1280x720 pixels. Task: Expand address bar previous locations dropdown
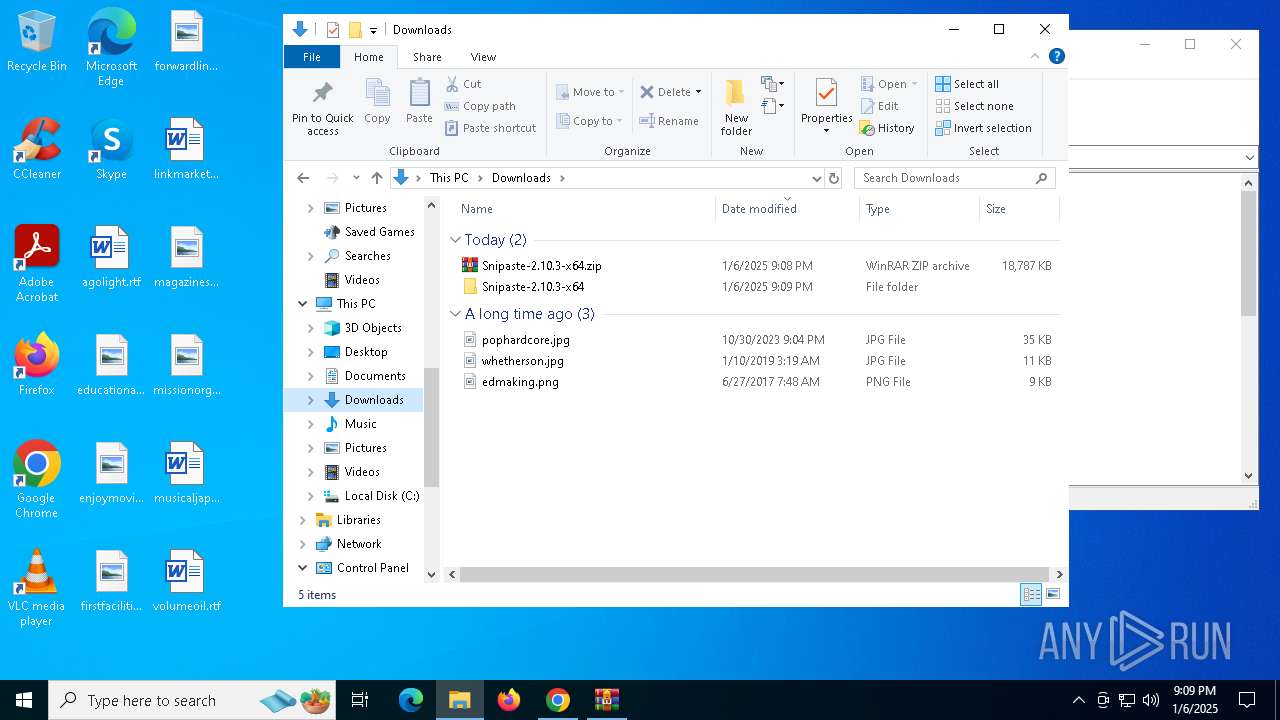tap(817, 178)
